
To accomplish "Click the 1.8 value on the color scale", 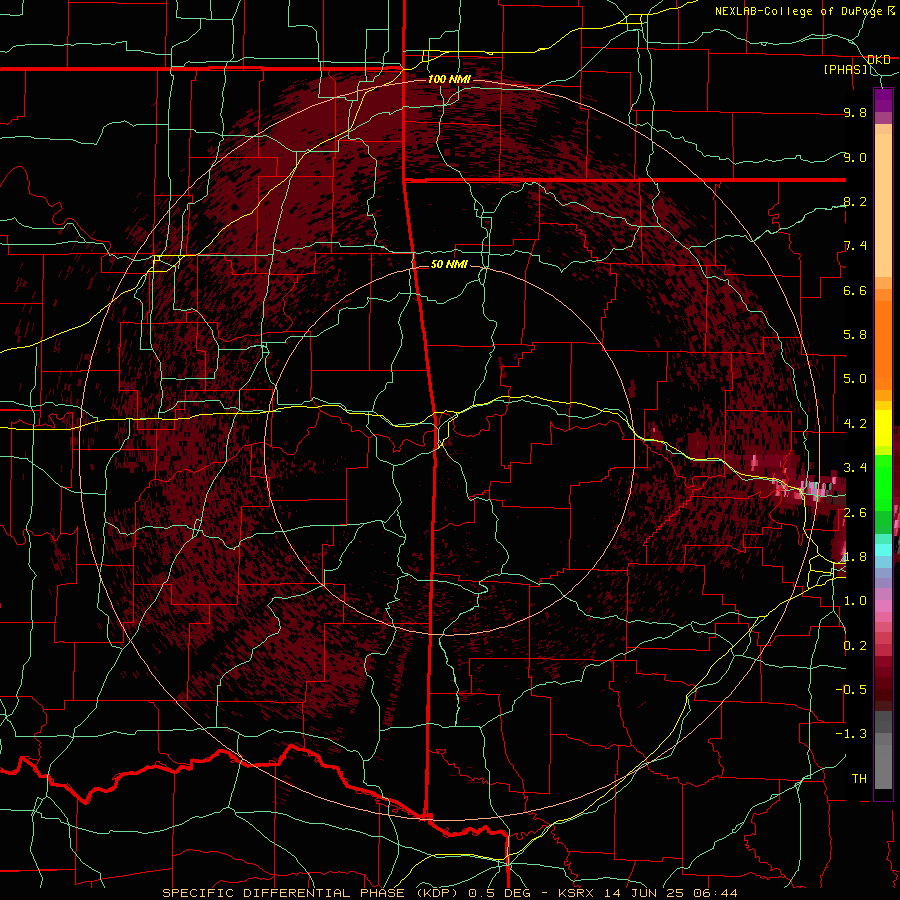I will point(855,557).
